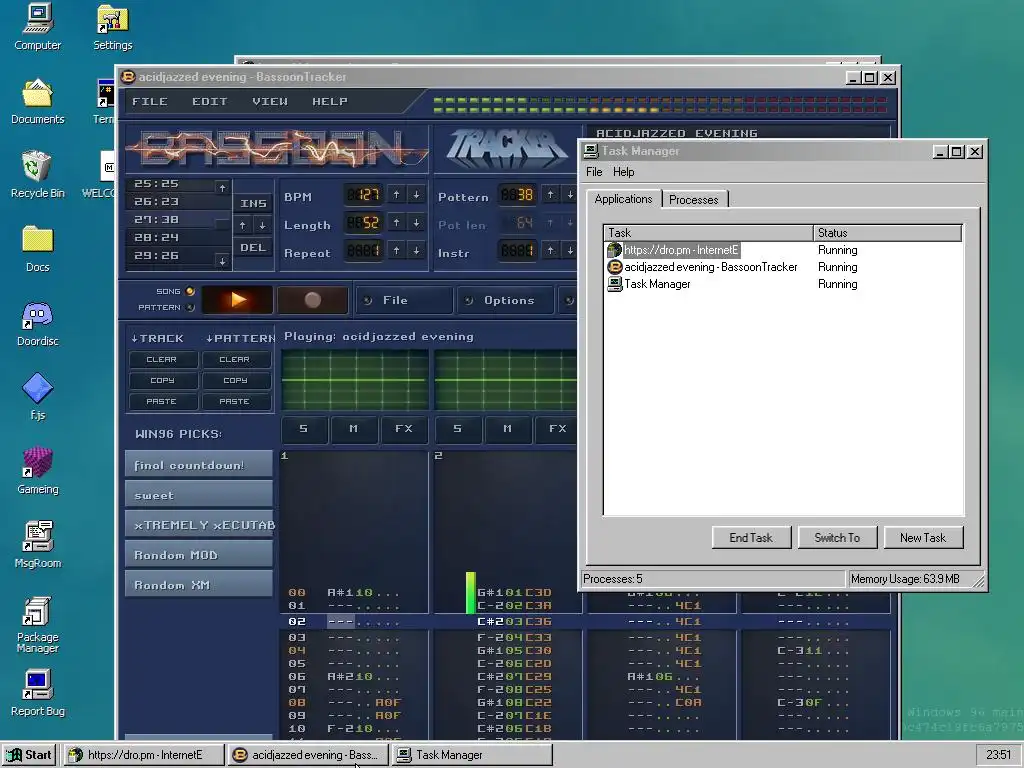Increase Repeat value with the up arrow
The image size is (1024, 768).
[x=396, y=250]
